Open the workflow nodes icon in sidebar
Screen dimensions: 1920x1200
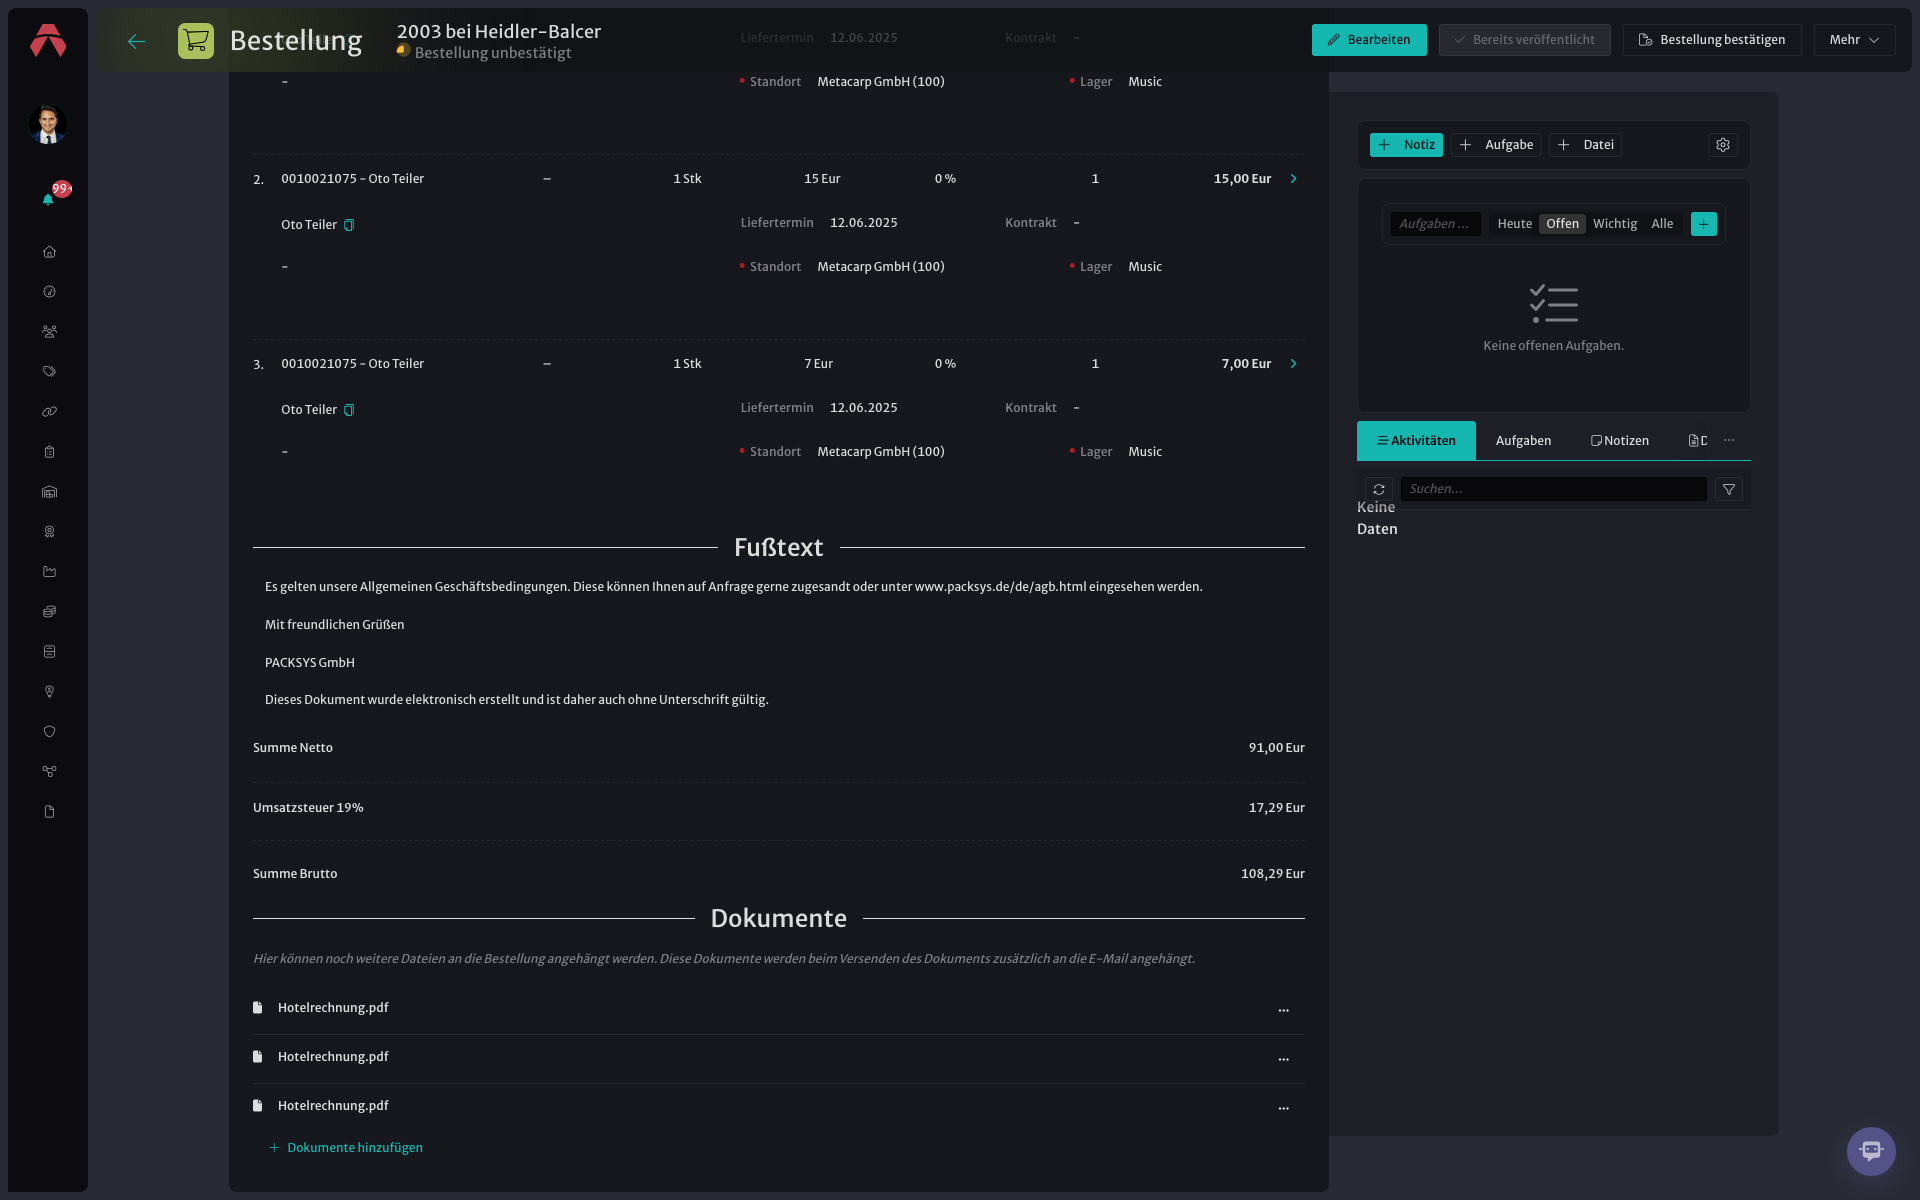(x=49, y=772)
